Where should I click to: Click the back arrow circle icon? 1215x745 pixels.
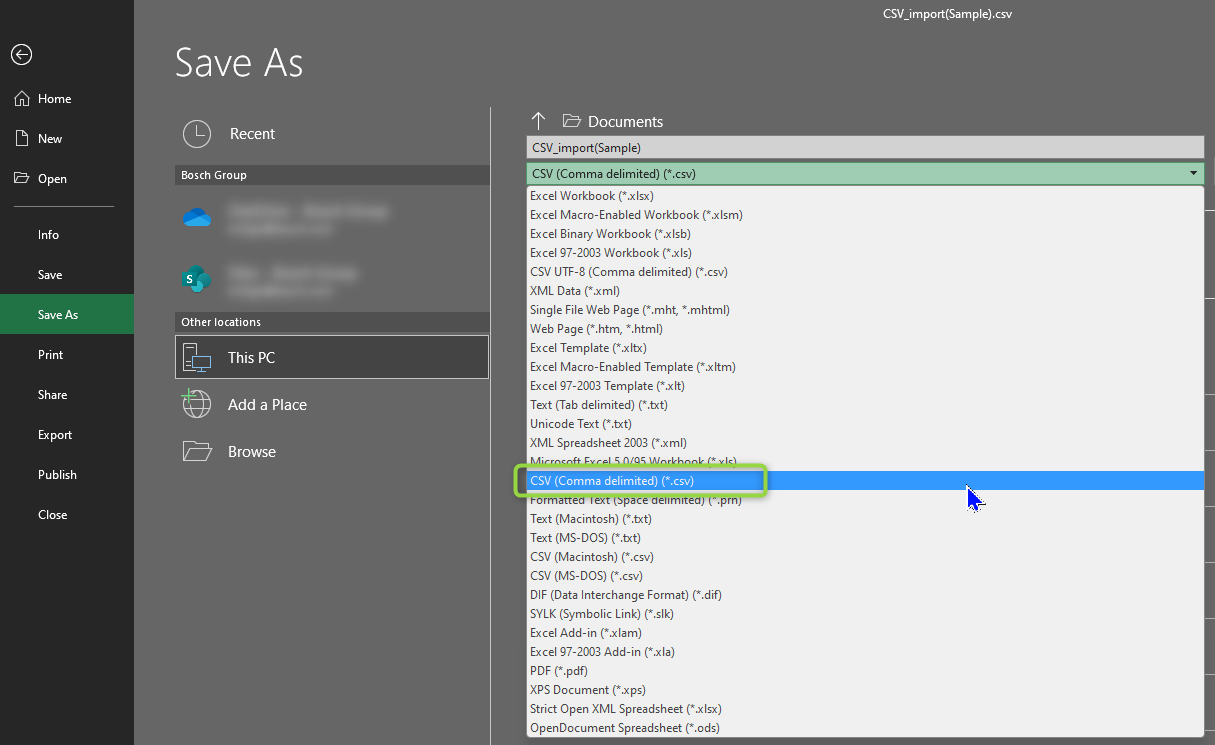(x=21, y=55)
